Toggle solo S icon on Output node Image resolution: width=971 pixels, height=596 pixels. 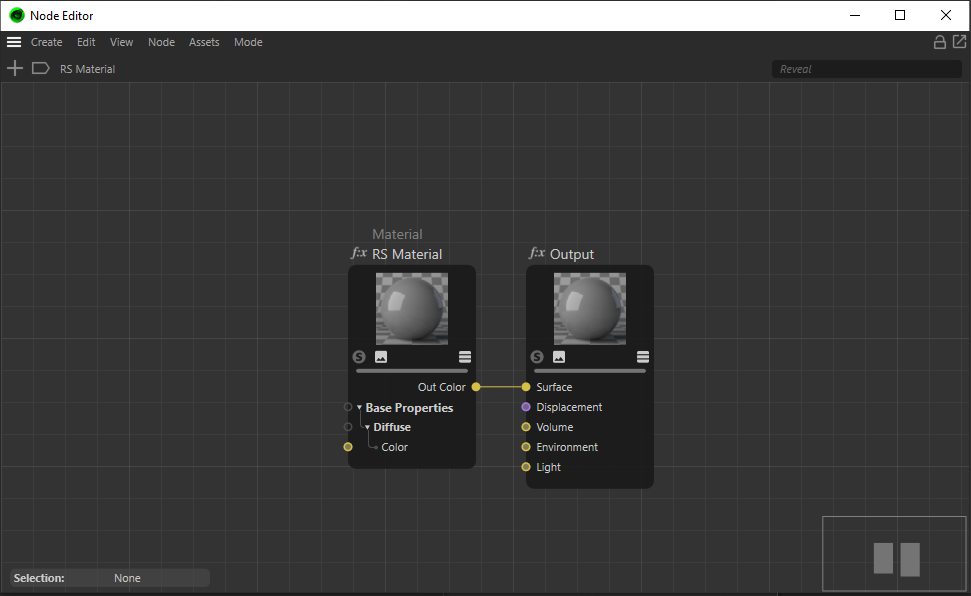coord(537,357)
